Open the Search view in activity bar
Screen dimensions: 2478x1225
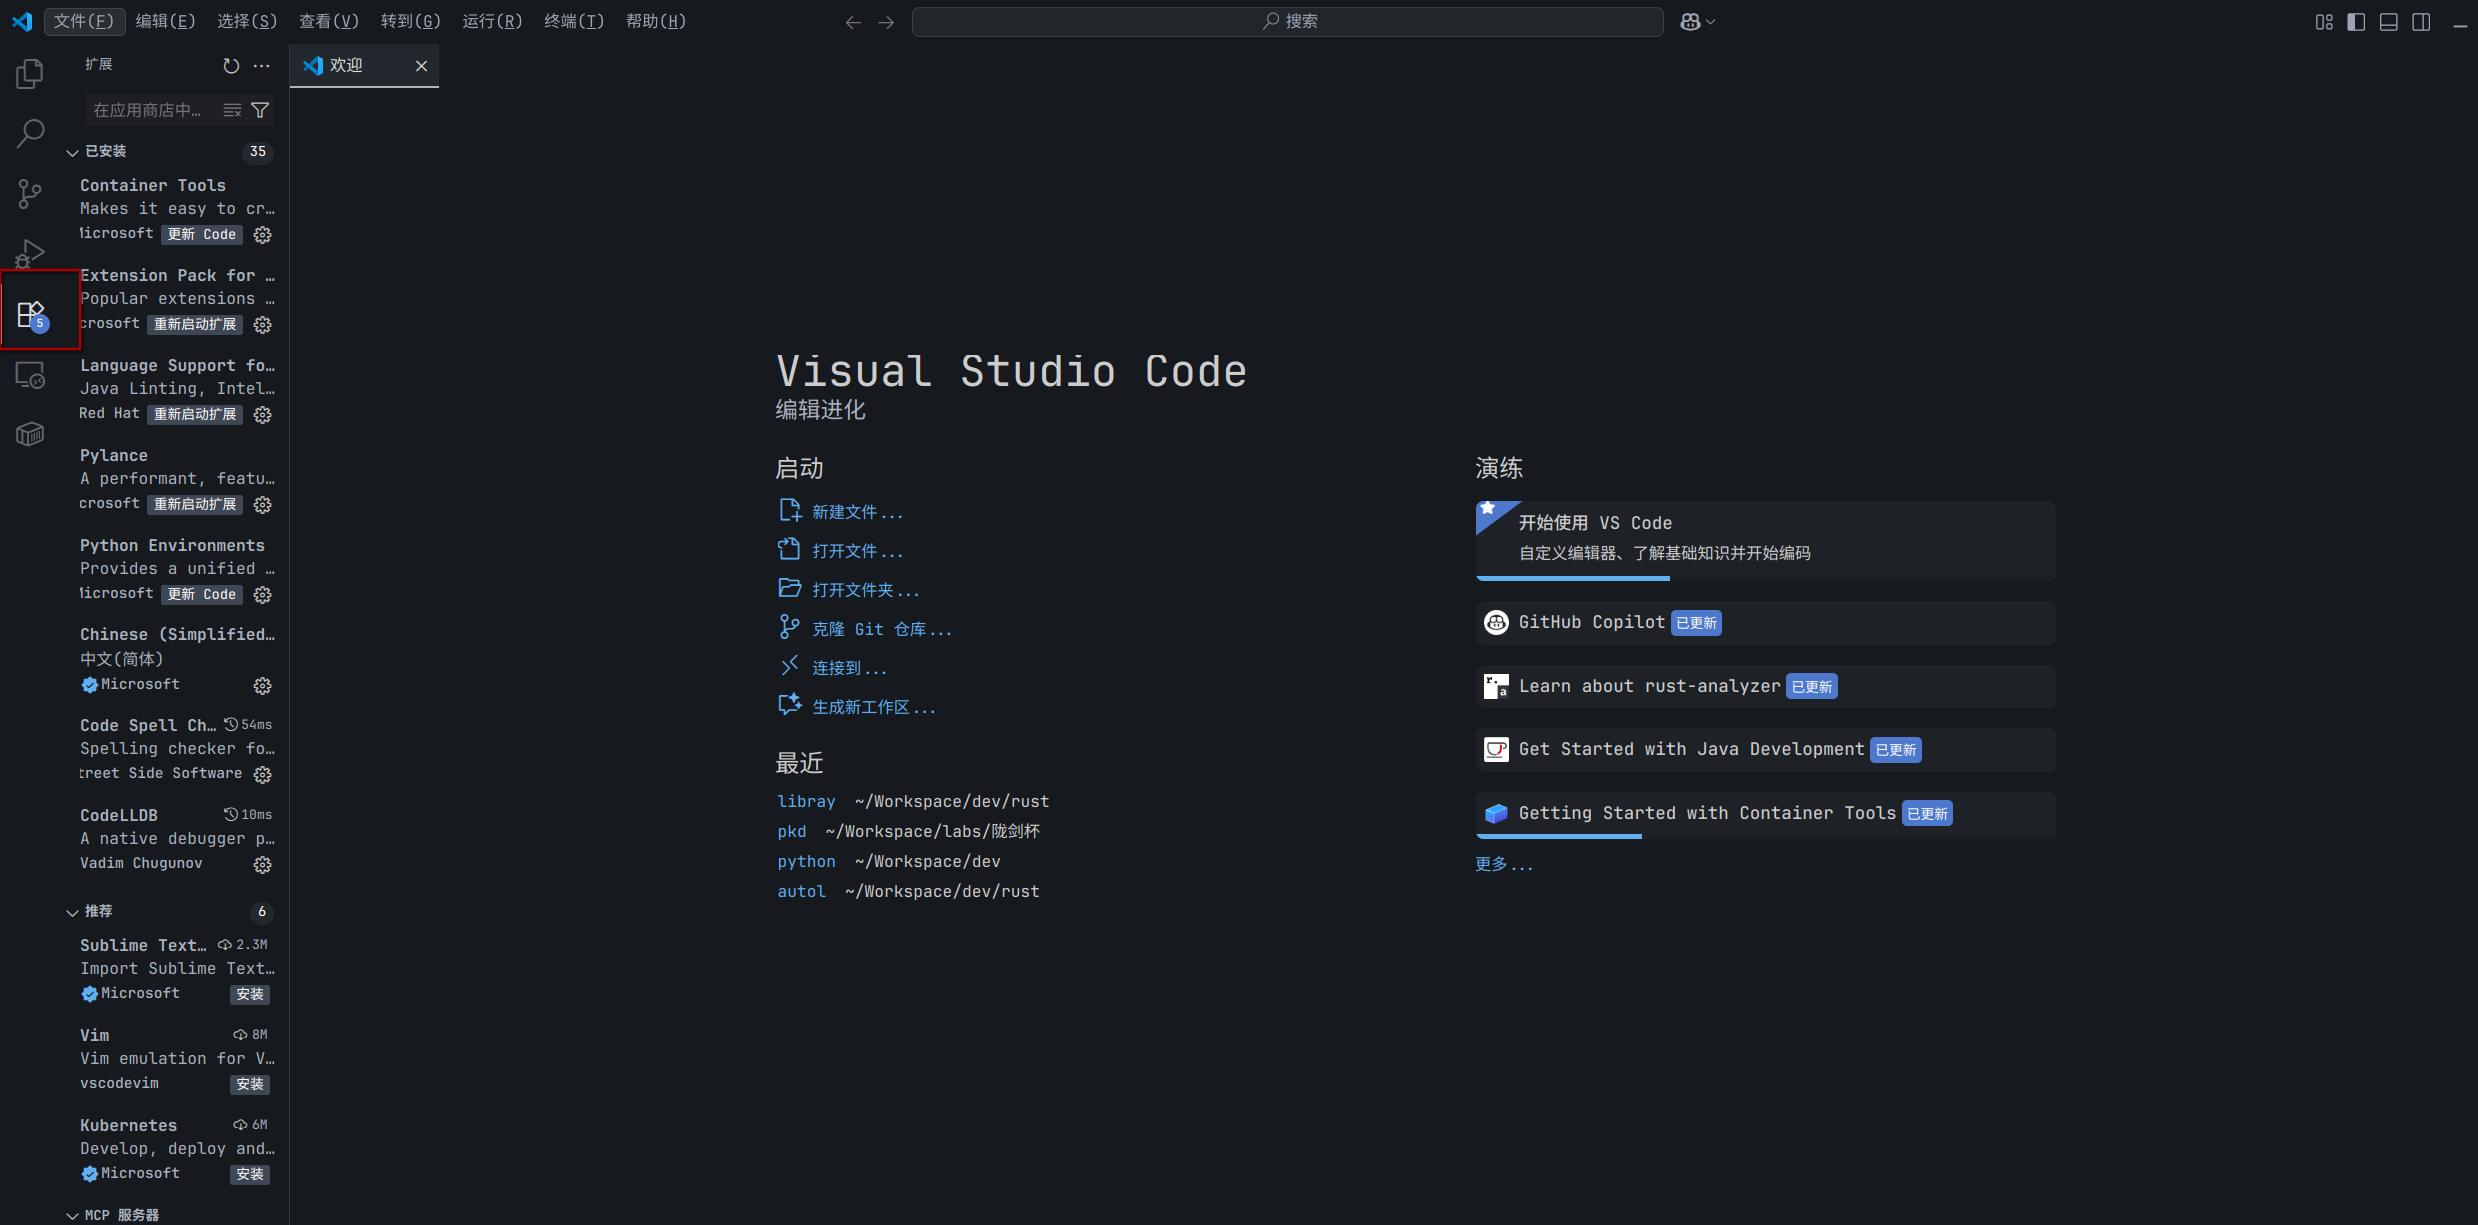[30, 133]
